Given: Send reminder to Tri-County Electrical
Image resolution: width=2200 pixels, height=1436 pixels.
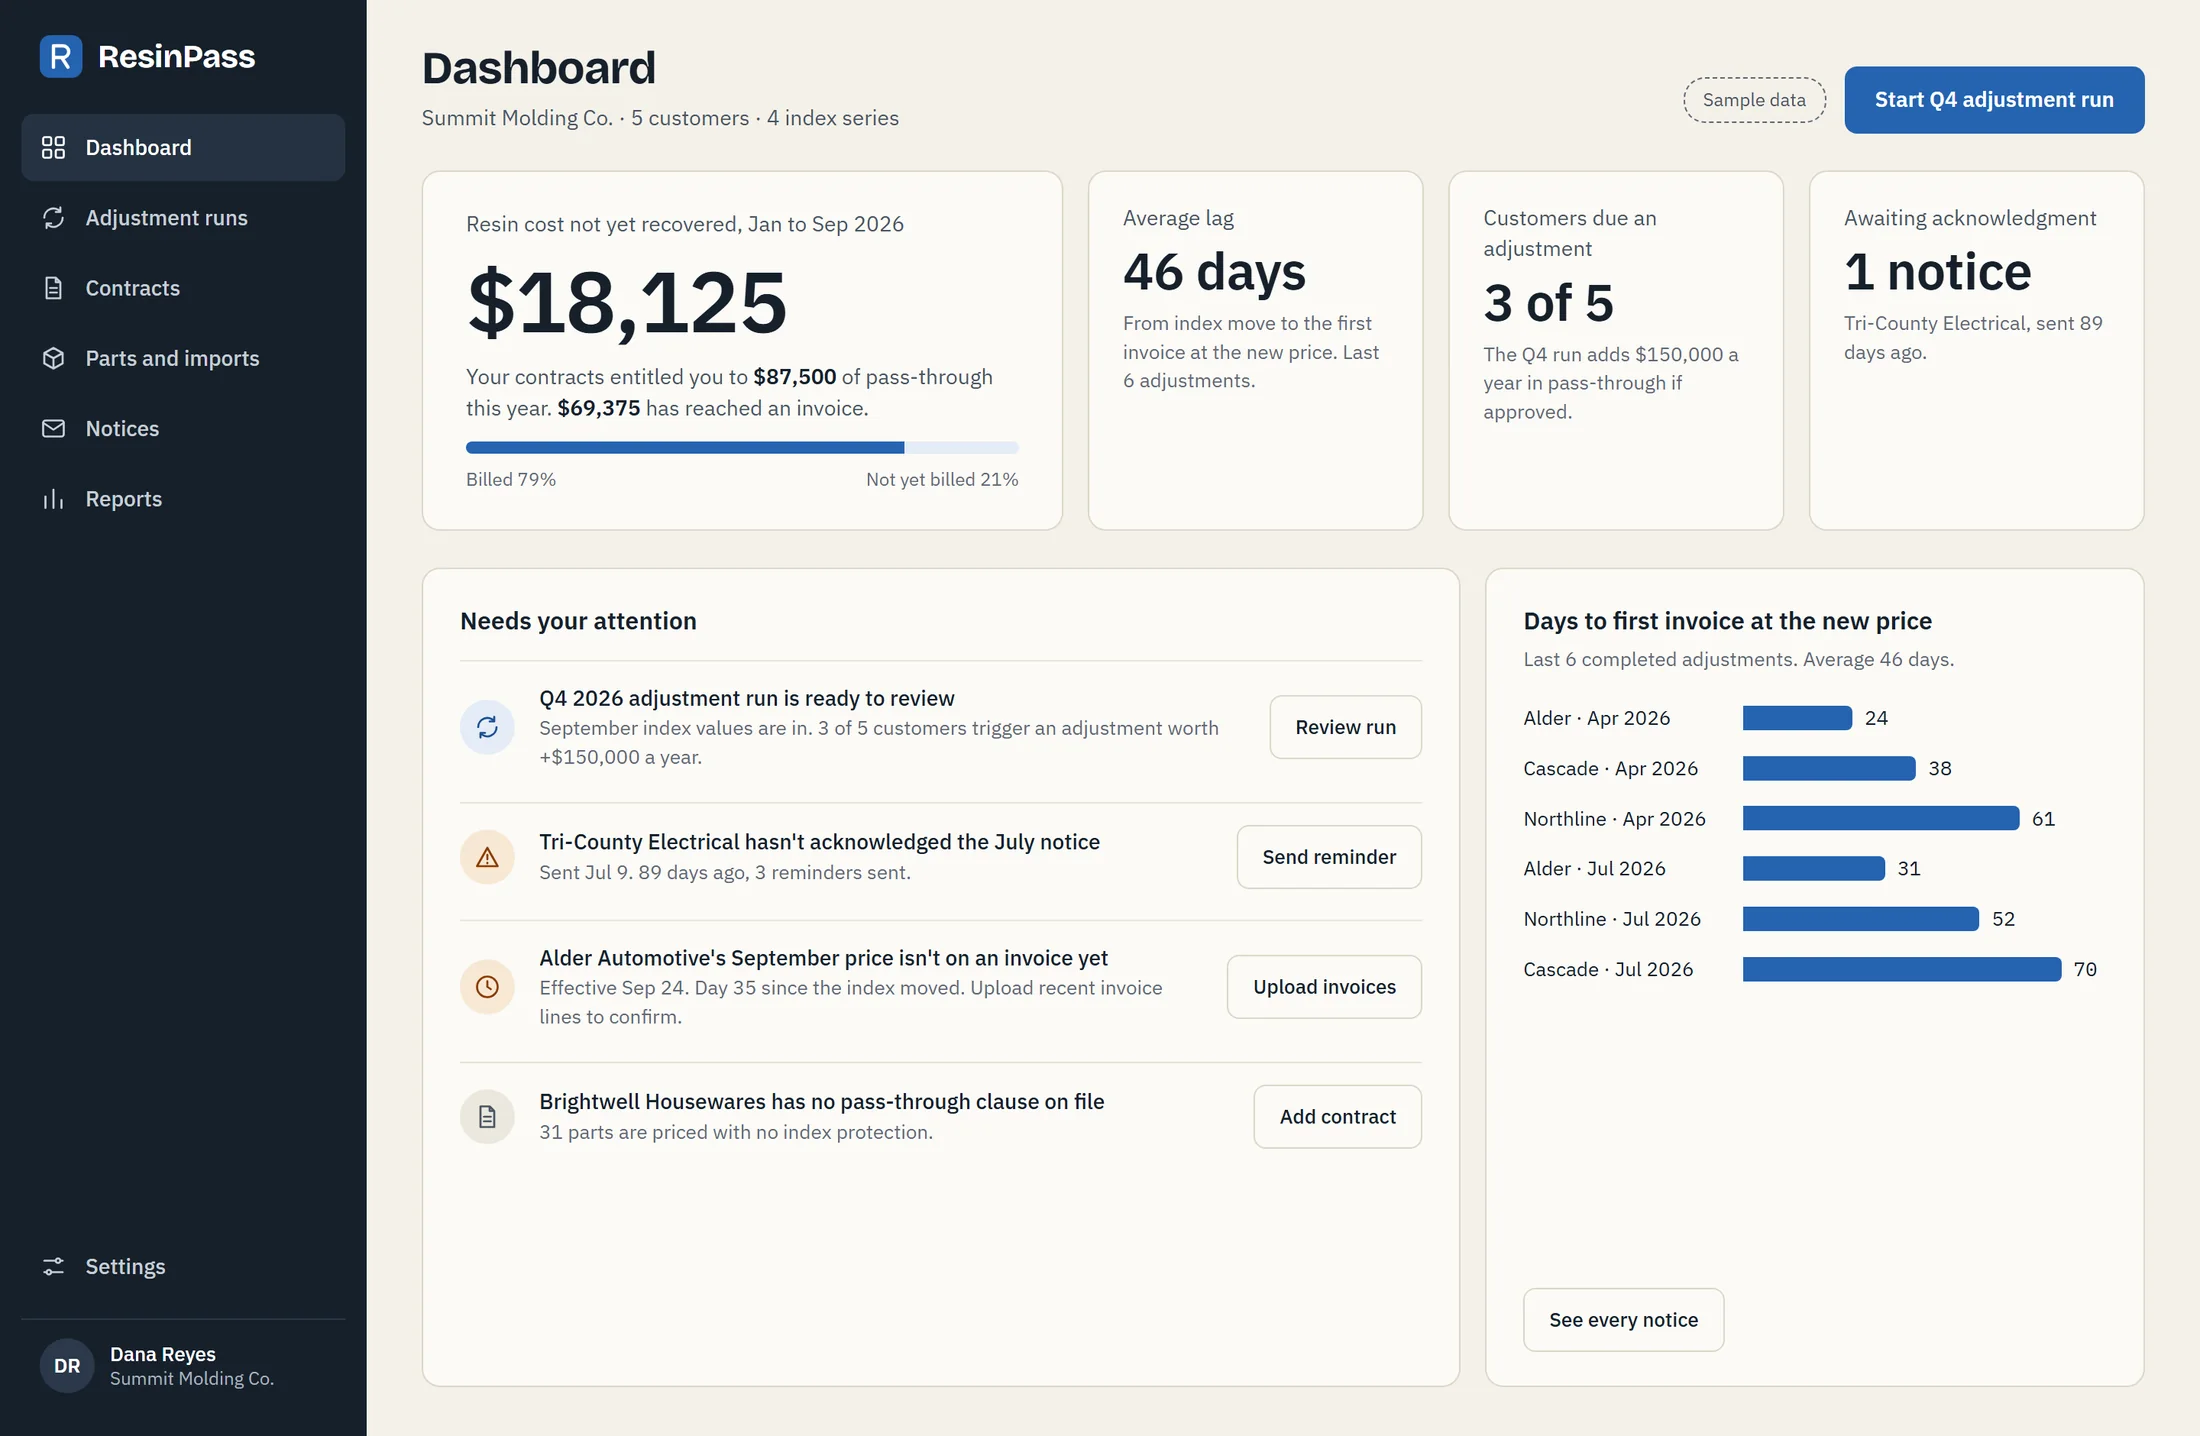Looking at the screenshot, I should tap(1329, 857).
